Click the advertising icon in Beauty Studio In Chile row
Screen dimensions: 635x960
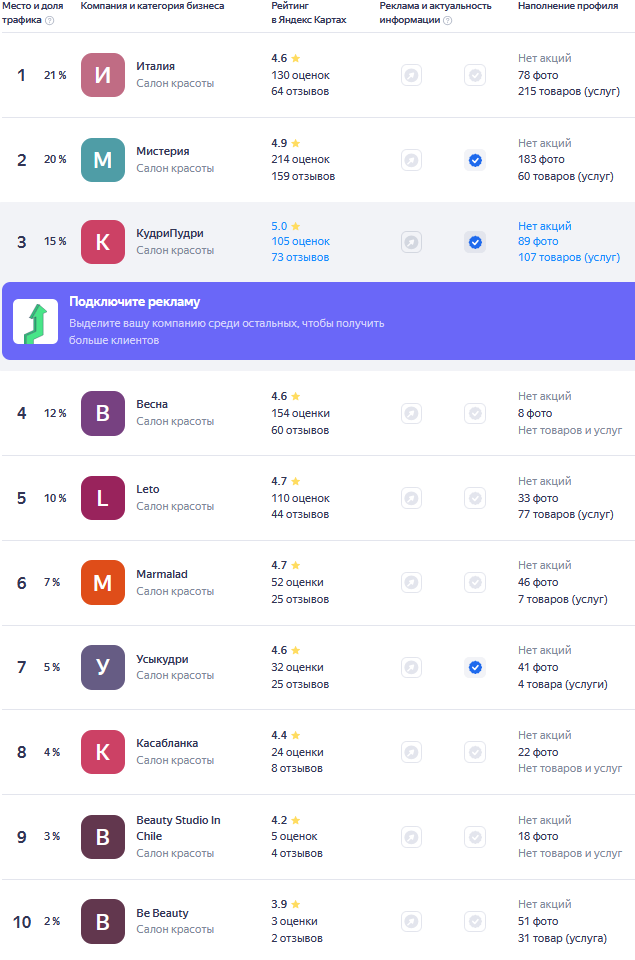pos(411,836)
